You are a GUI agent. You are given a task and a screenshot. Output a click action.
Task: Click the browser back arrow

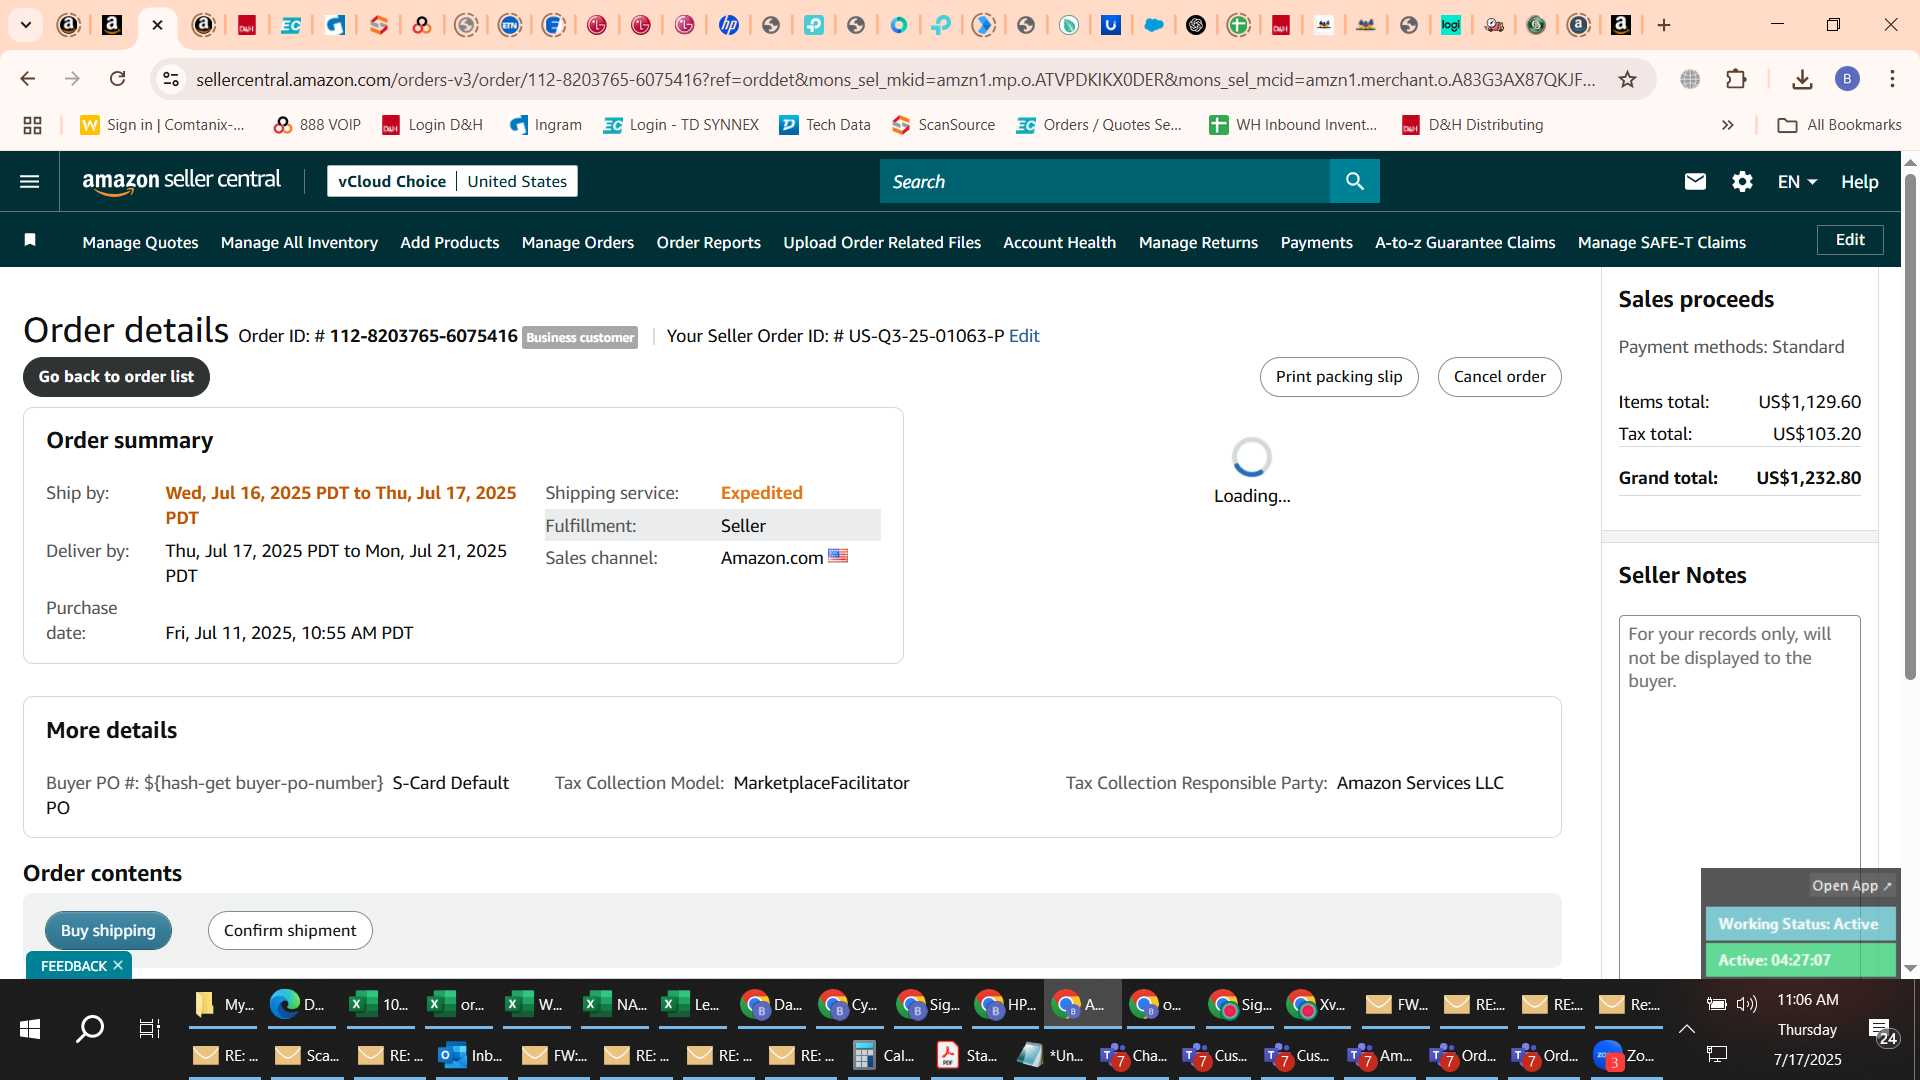[x=28, y=79]
